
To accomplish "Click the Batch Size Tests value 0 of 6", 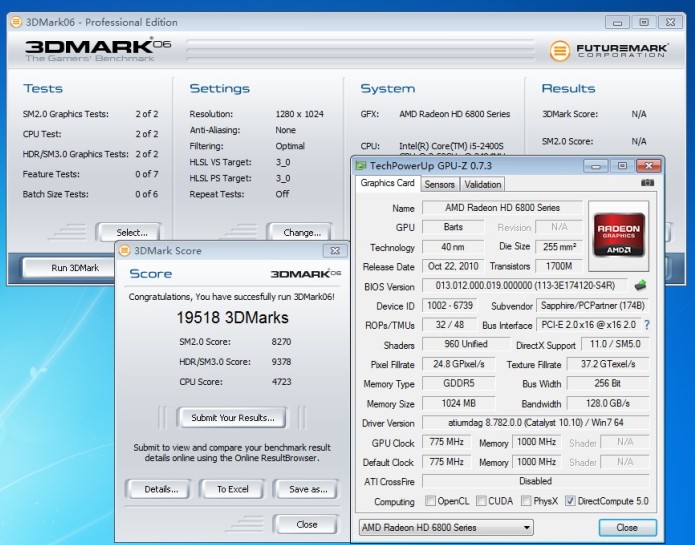I will (147, 194).
